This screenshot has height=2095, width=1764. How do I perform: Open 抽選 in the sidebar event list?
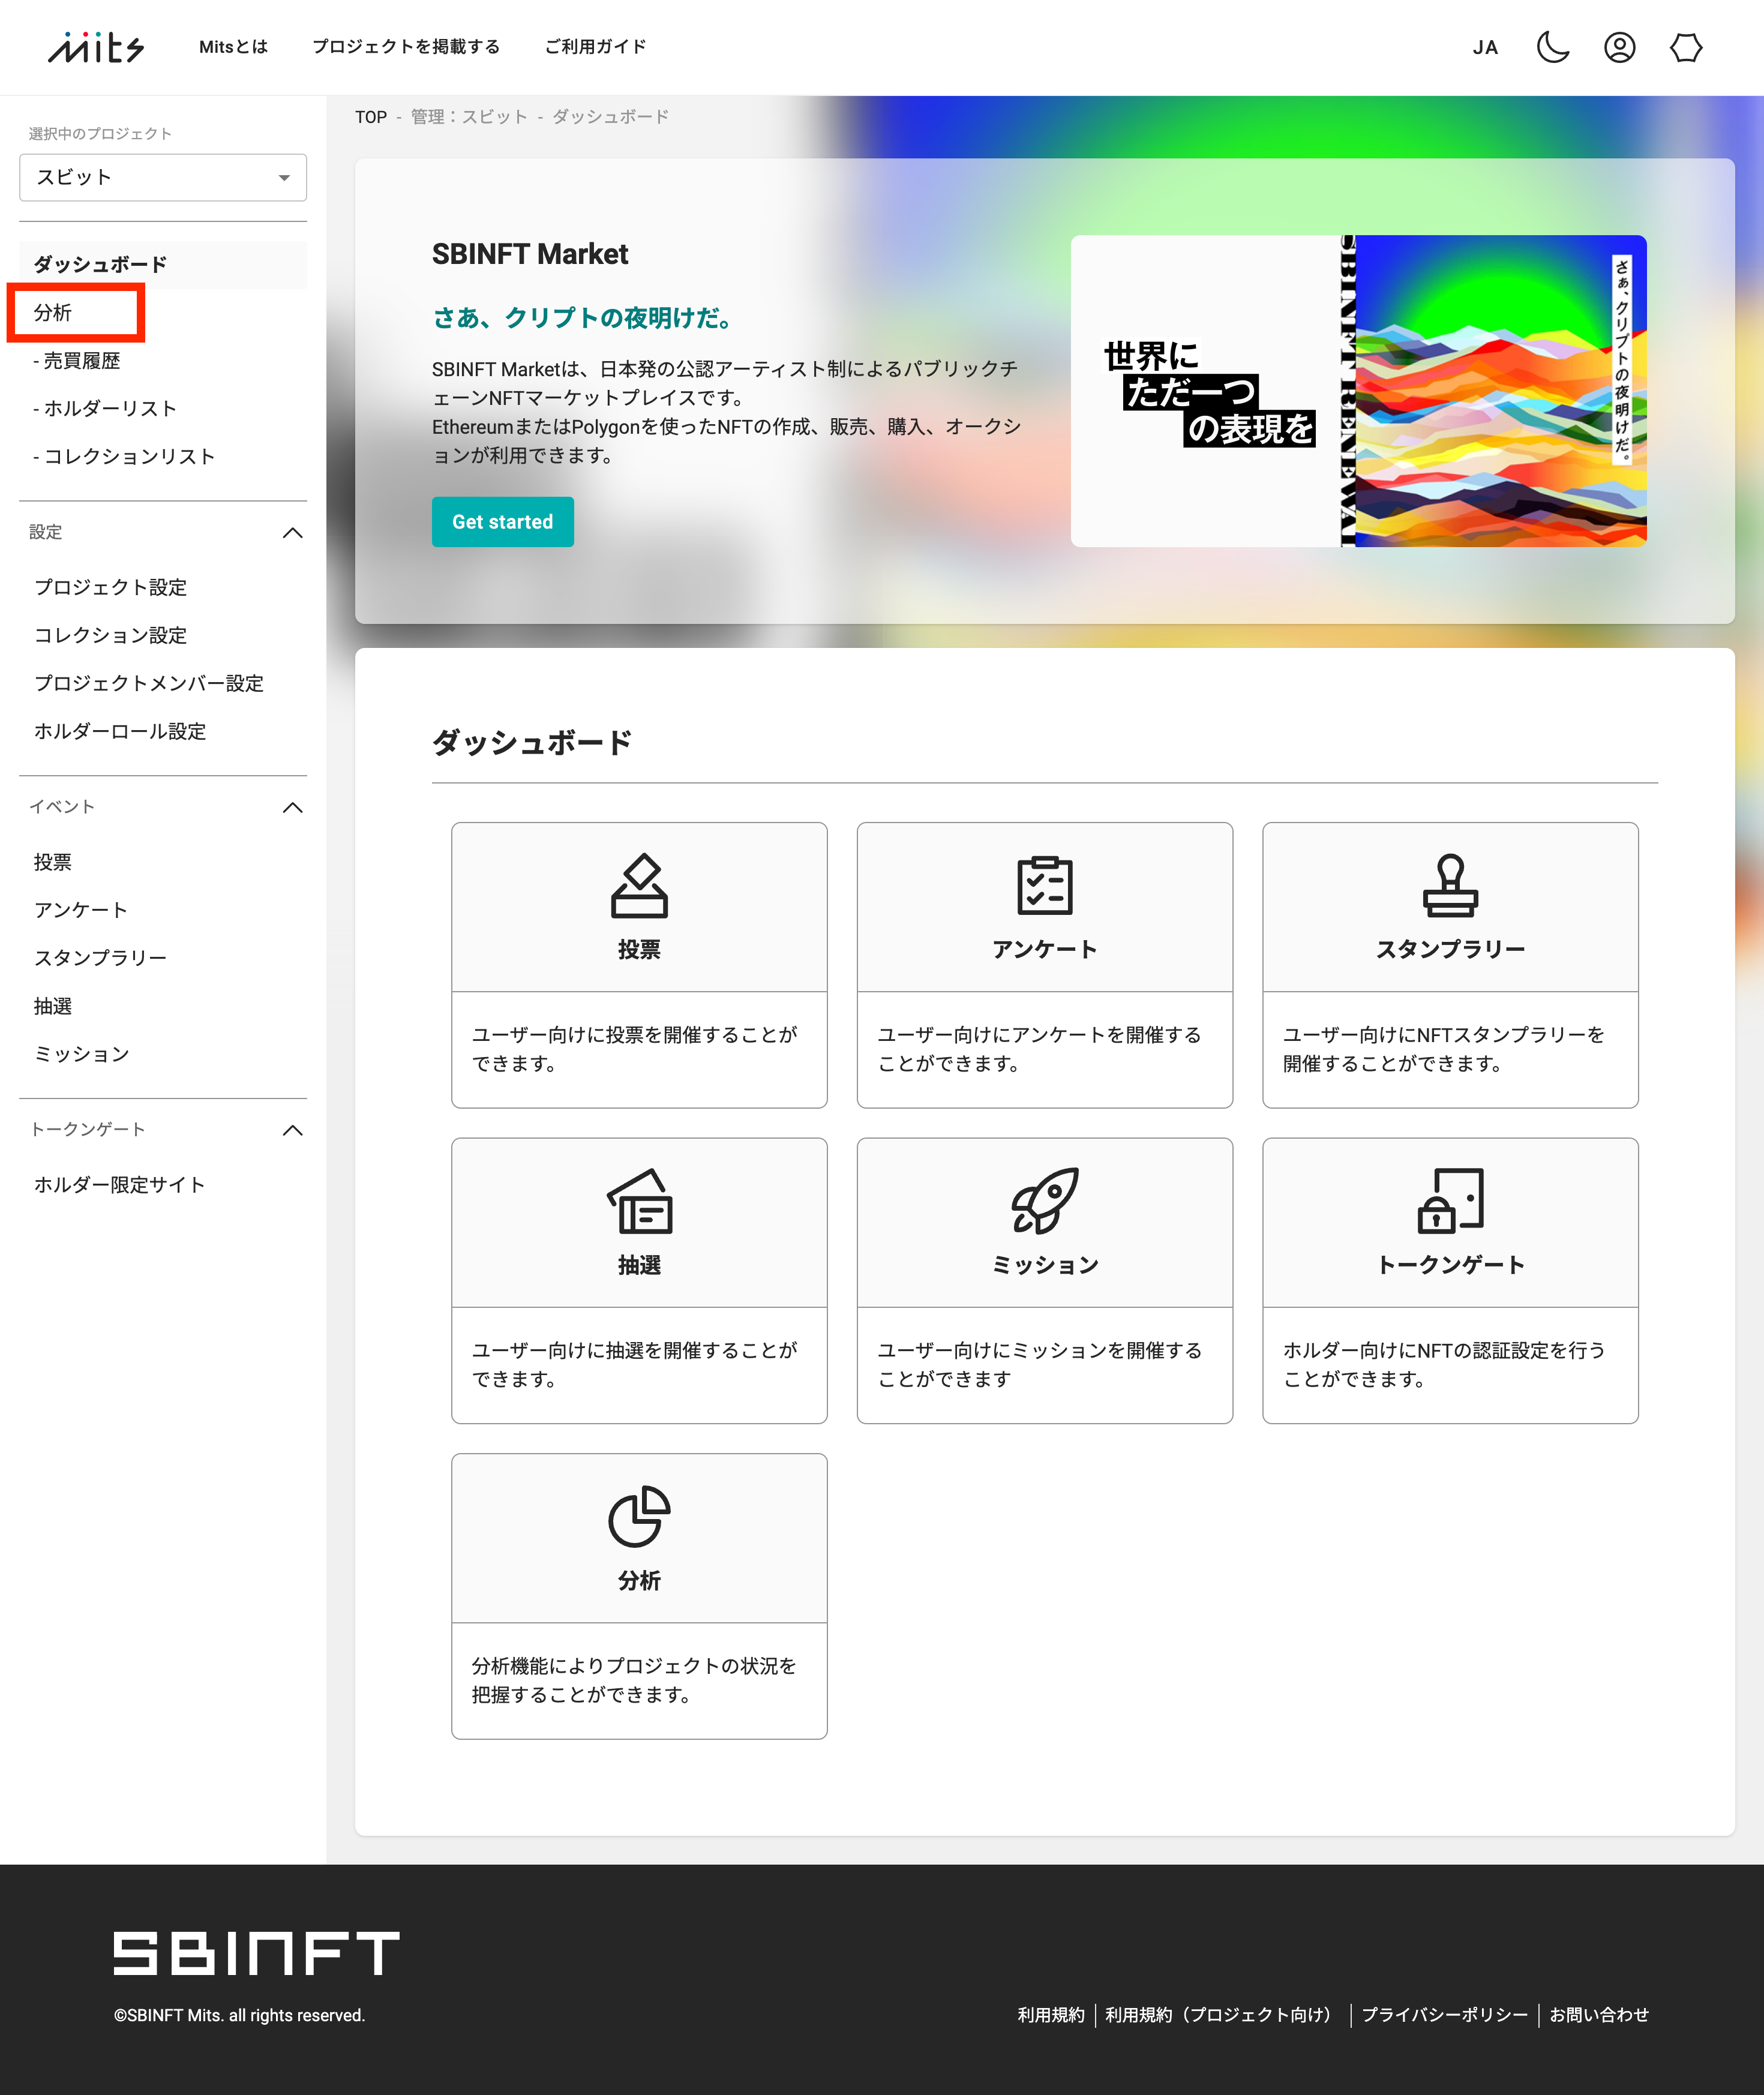point(53,1006)
